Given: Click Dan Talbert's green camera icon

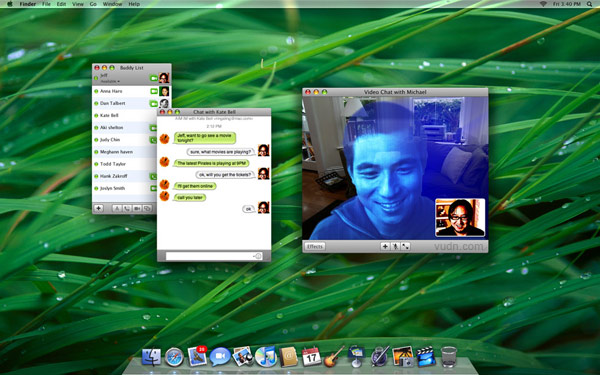Looking at the screenshot, I should pos(153,103).
